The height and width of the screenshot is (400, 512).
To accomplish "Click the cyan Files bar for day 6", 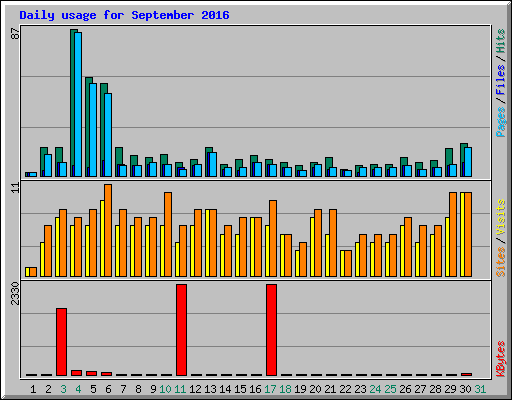I will coord(108,135).
